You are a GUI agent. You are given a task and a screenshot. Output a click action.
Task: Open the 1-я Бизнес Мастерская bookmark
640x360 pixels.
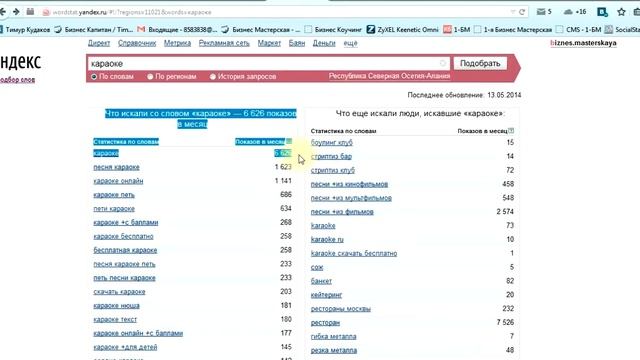pos(513,29)
